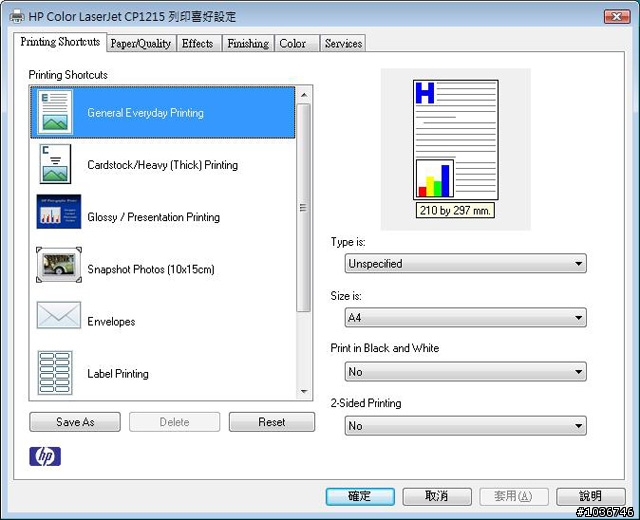Select the Label Printing shortcut icon
This screenshot has height=520, width=640.
click(55, 373)
